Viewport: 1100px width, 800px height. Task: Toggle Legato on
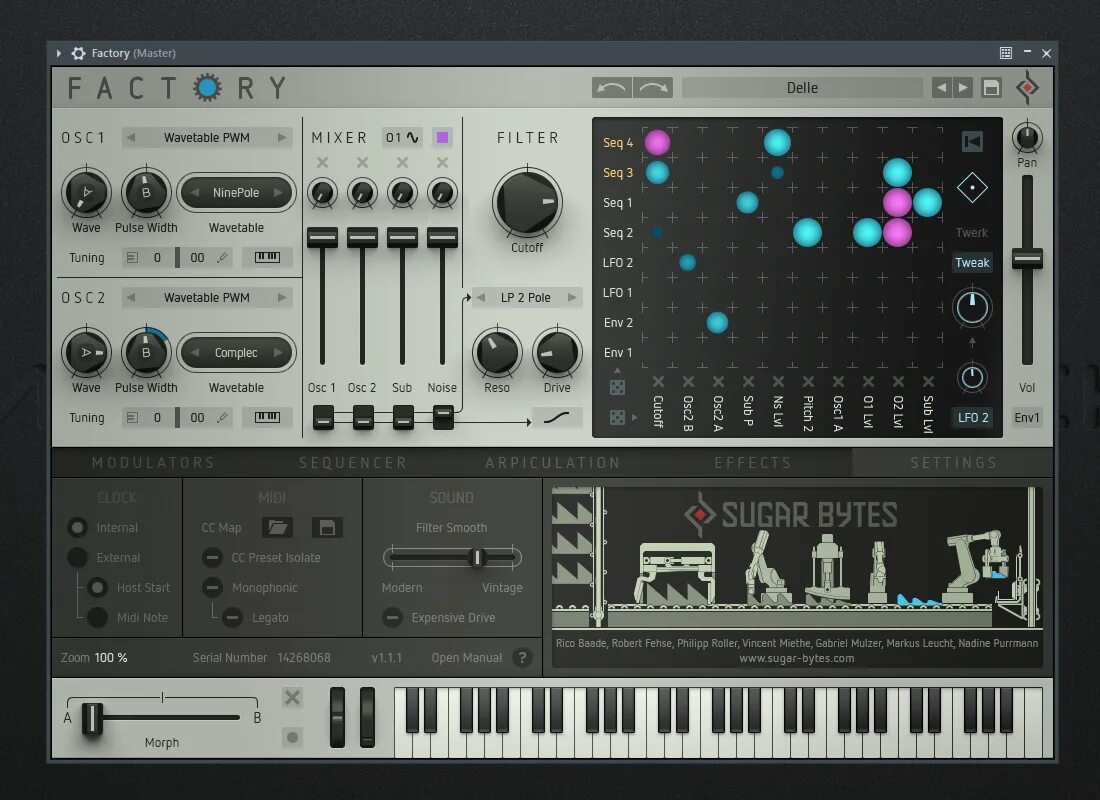coord(230,618)
